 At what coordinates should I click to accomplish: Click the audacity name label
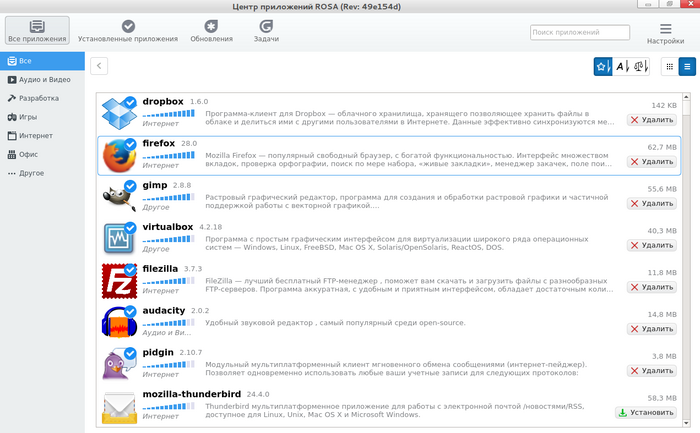tap(164, 310)
